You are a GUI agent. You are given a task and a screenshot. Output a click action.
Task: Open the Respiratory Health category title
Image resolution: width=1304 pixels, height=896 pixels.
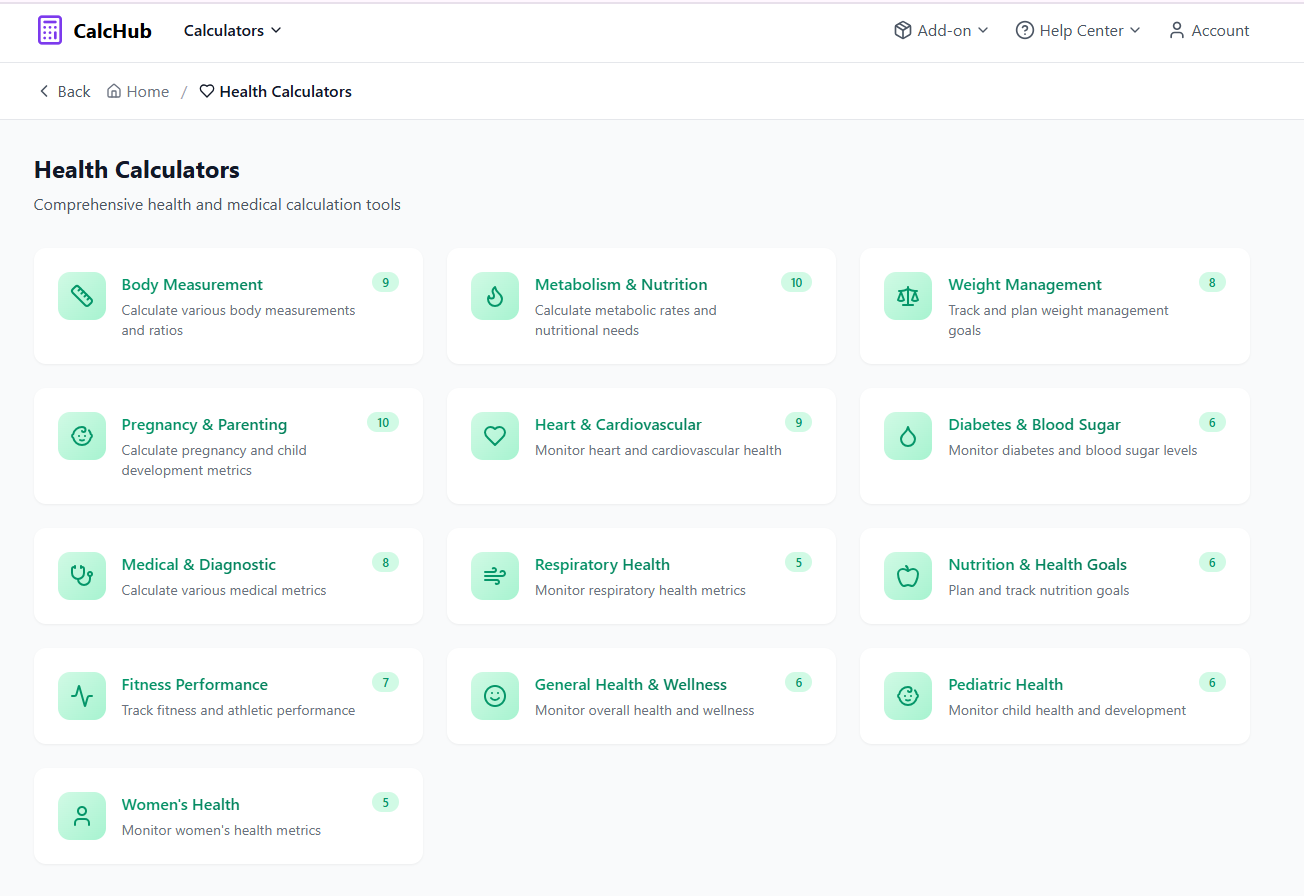point(602,565)
